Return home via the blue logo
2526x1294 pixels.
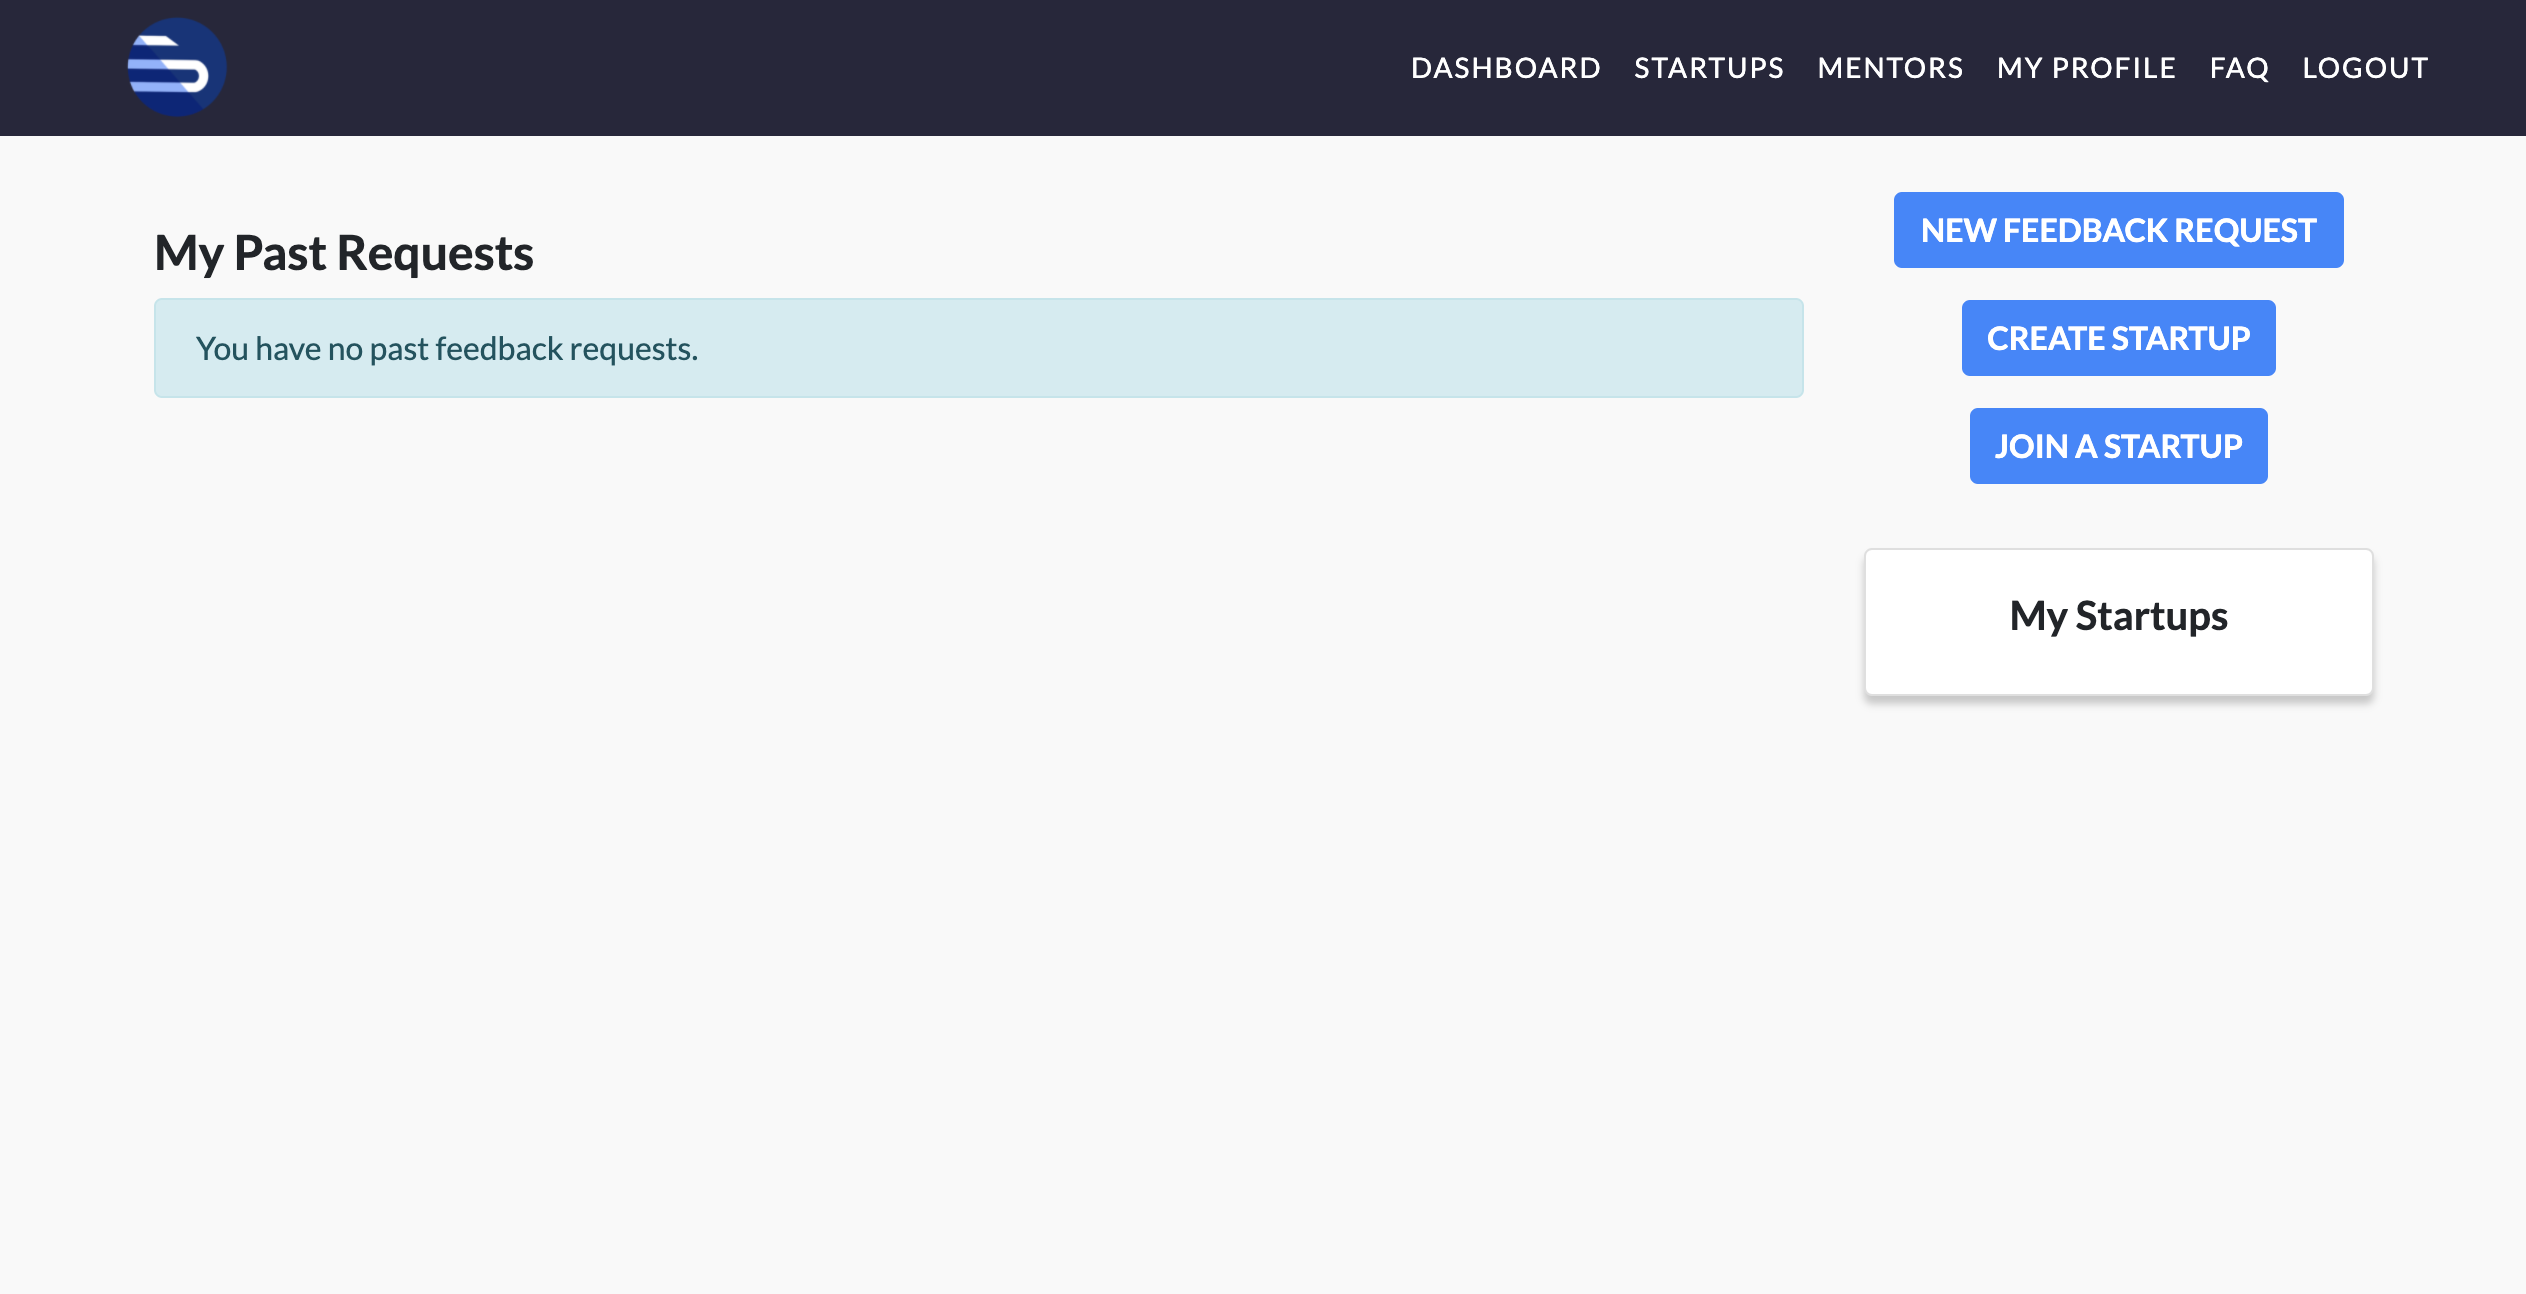(x=177, y=67)
